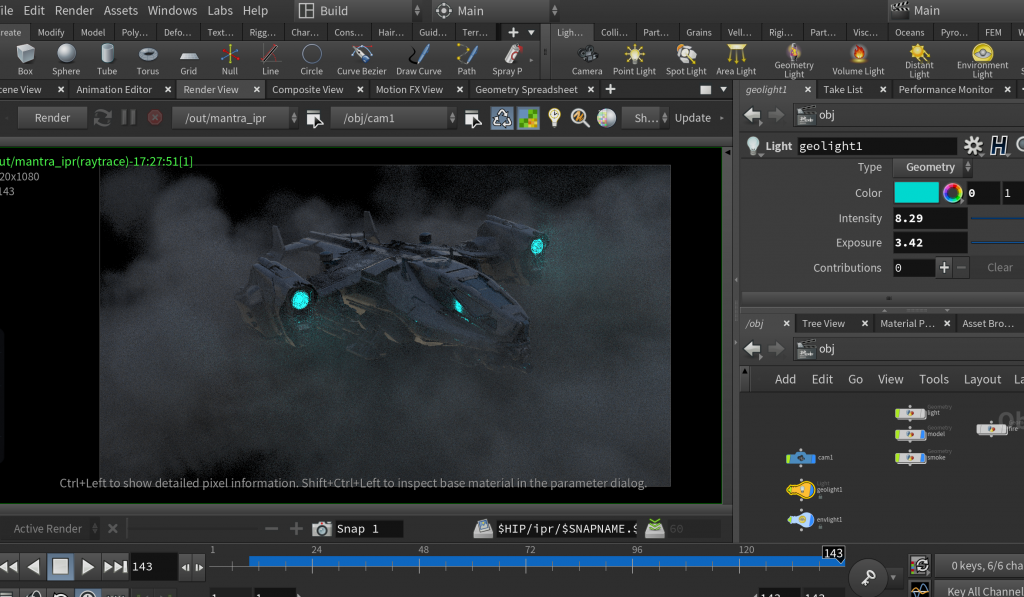Click the Intensity value field 8.29

pos(930,218)
